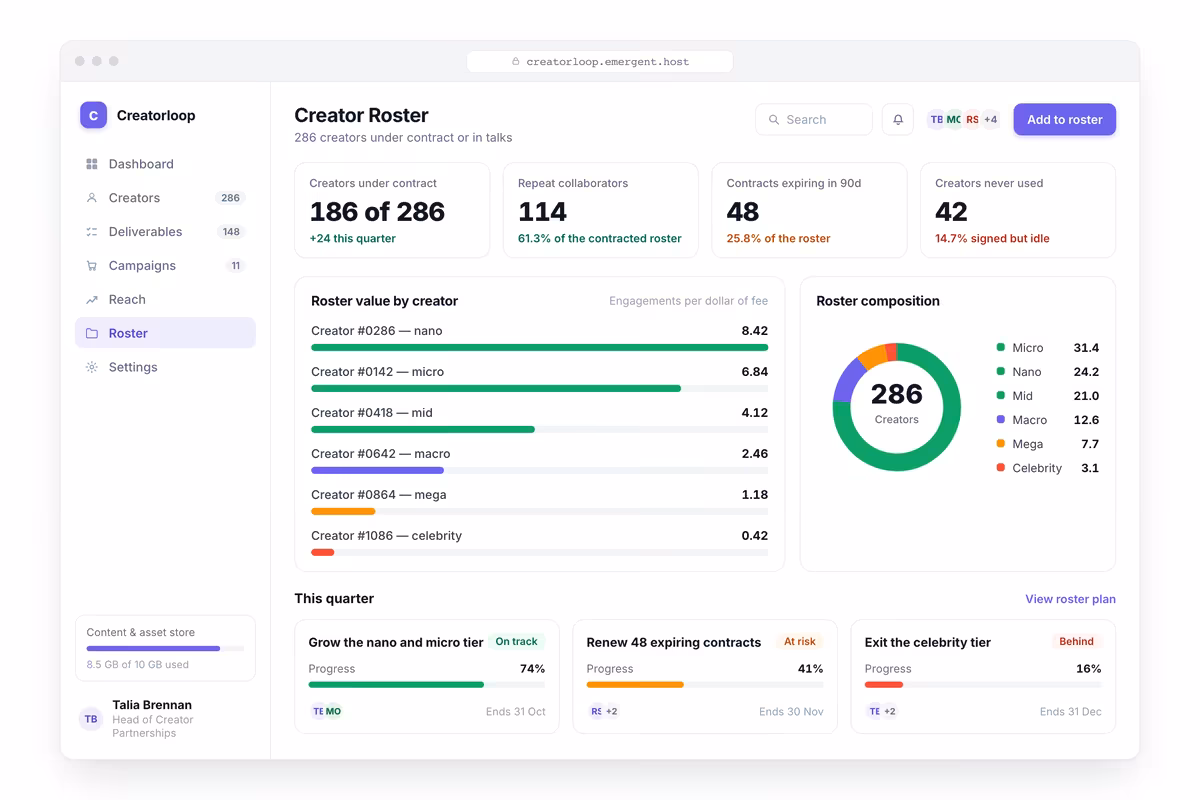Image resolution: width=1200 pixels, height=800 pixels.
Task: Click the +4 members badge
Action: pos(990,120)
